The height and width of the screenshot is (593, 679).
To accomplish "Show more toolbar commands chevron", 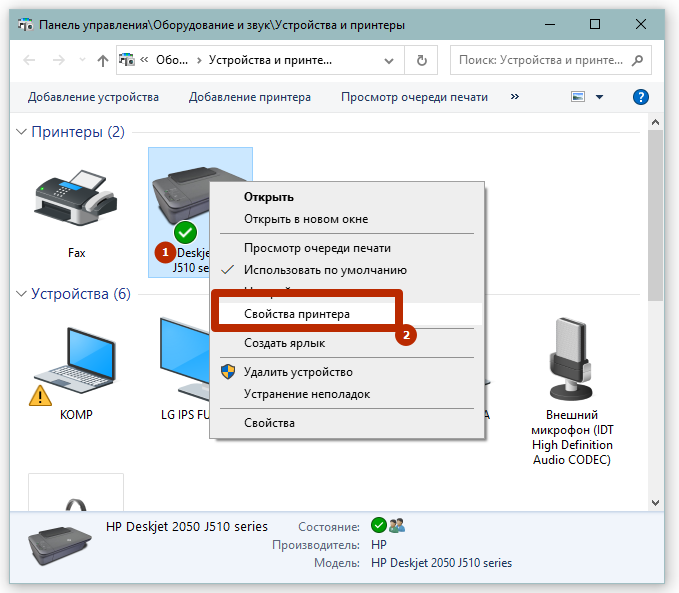I will 515,97.
